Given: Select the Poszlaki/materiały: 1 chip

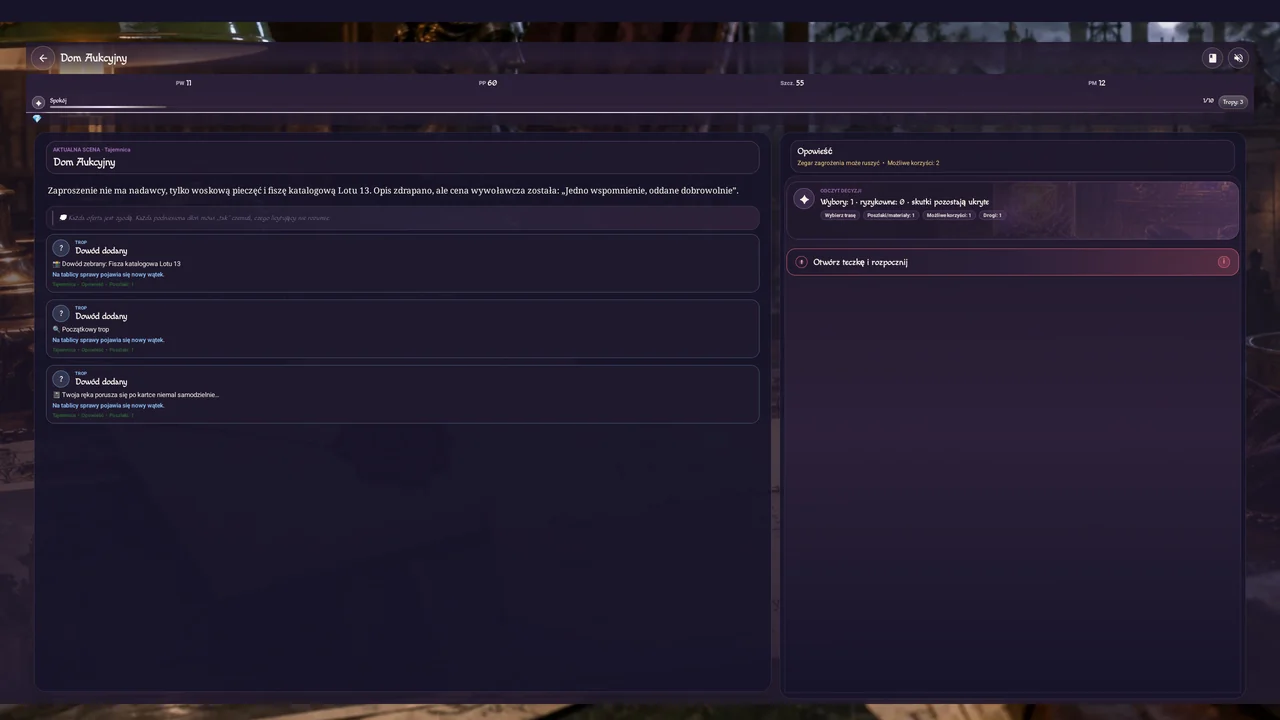Looking at the screenshot, I should pos(890,215).
